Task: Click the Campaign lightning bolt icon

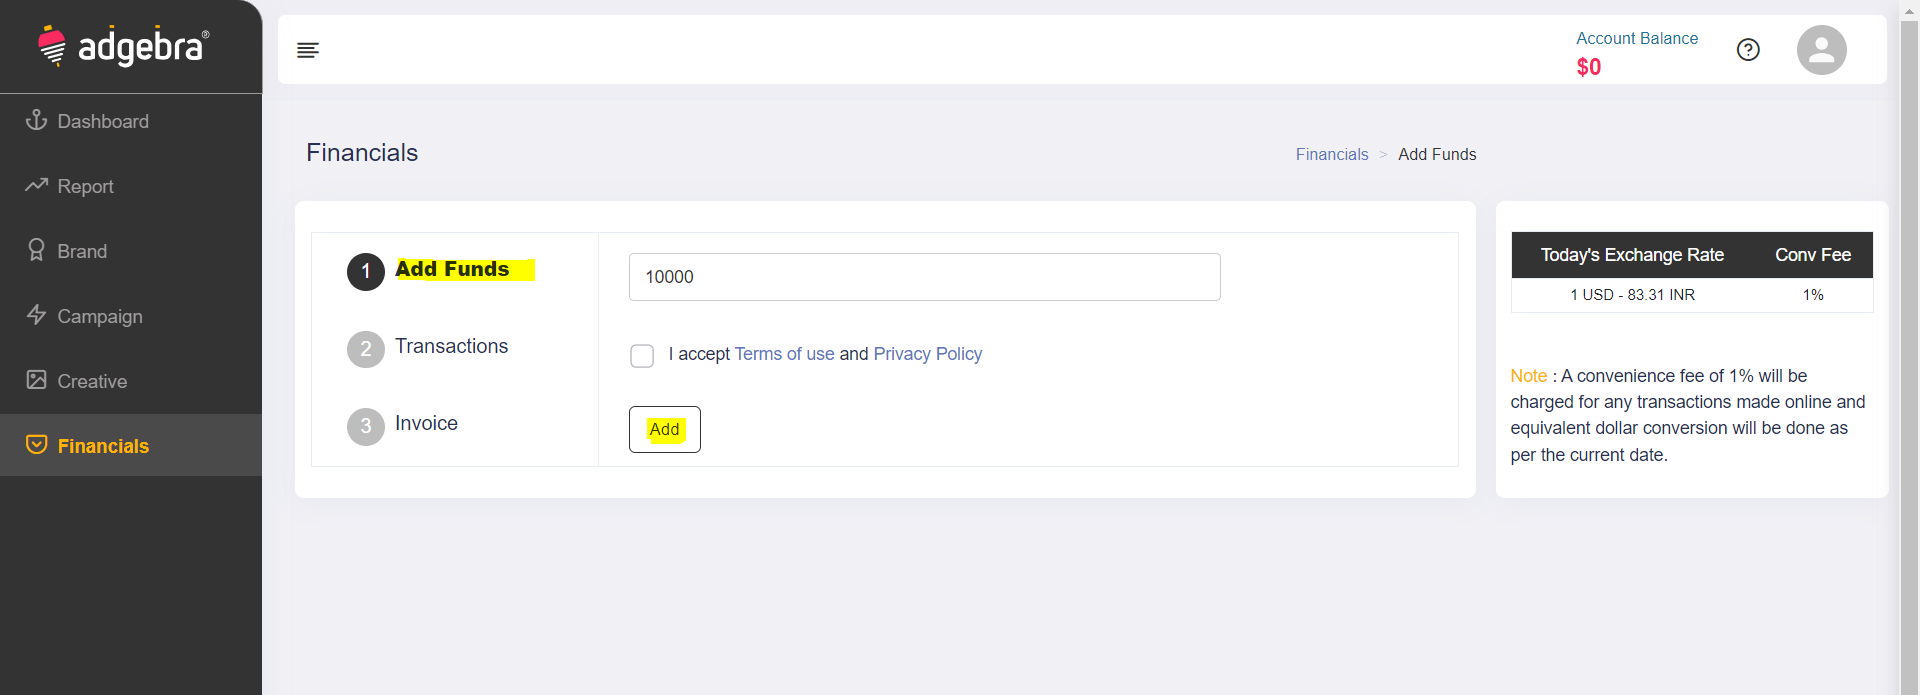Action: [x=37, y=315]
